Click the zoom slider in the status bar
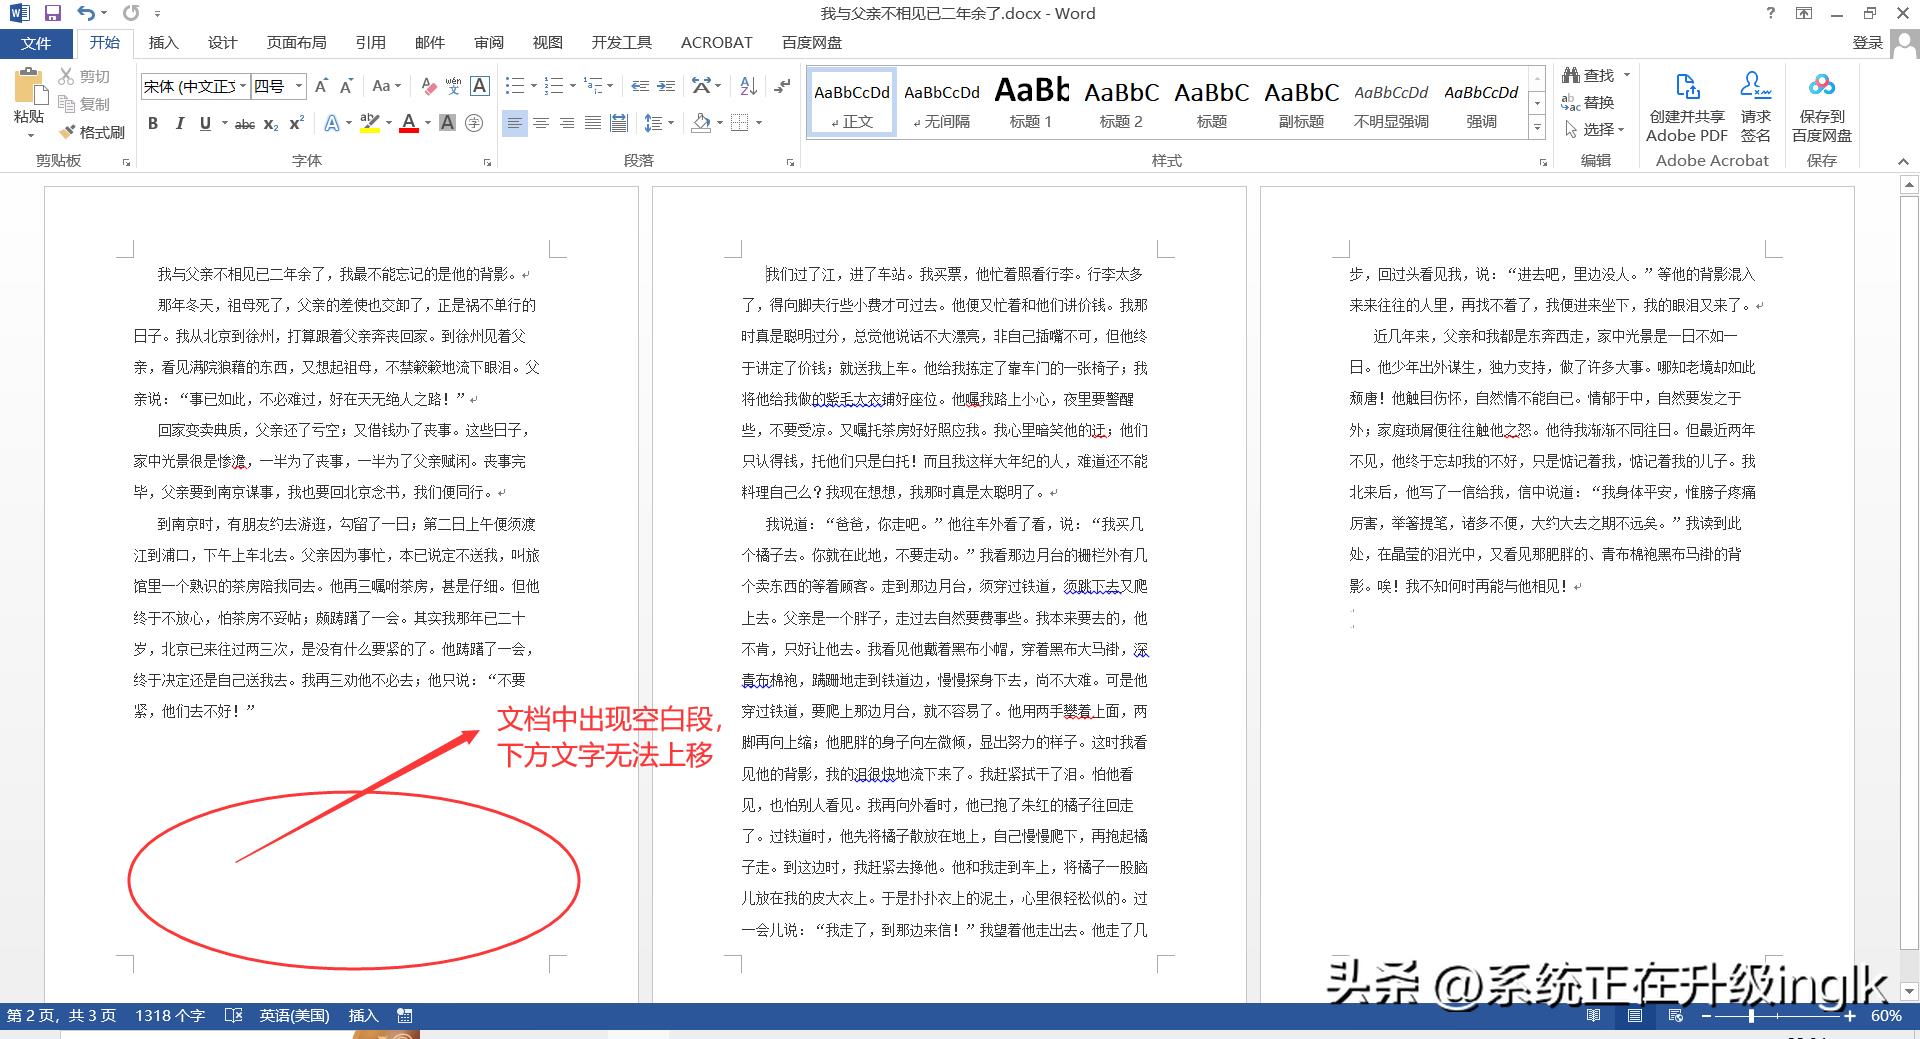This screenshot has height=1039, width=1920. [1778, 1016]
